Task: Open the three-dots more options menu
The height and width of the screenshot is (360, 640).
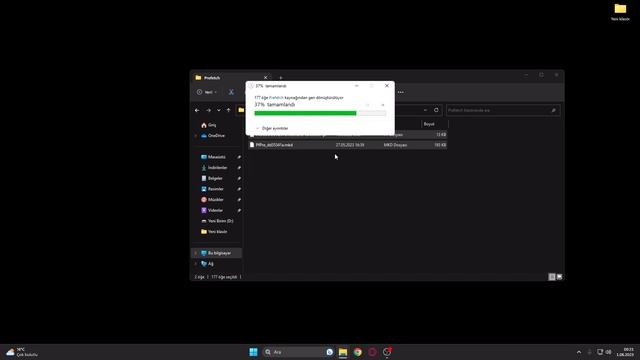Action: [401, 92]
